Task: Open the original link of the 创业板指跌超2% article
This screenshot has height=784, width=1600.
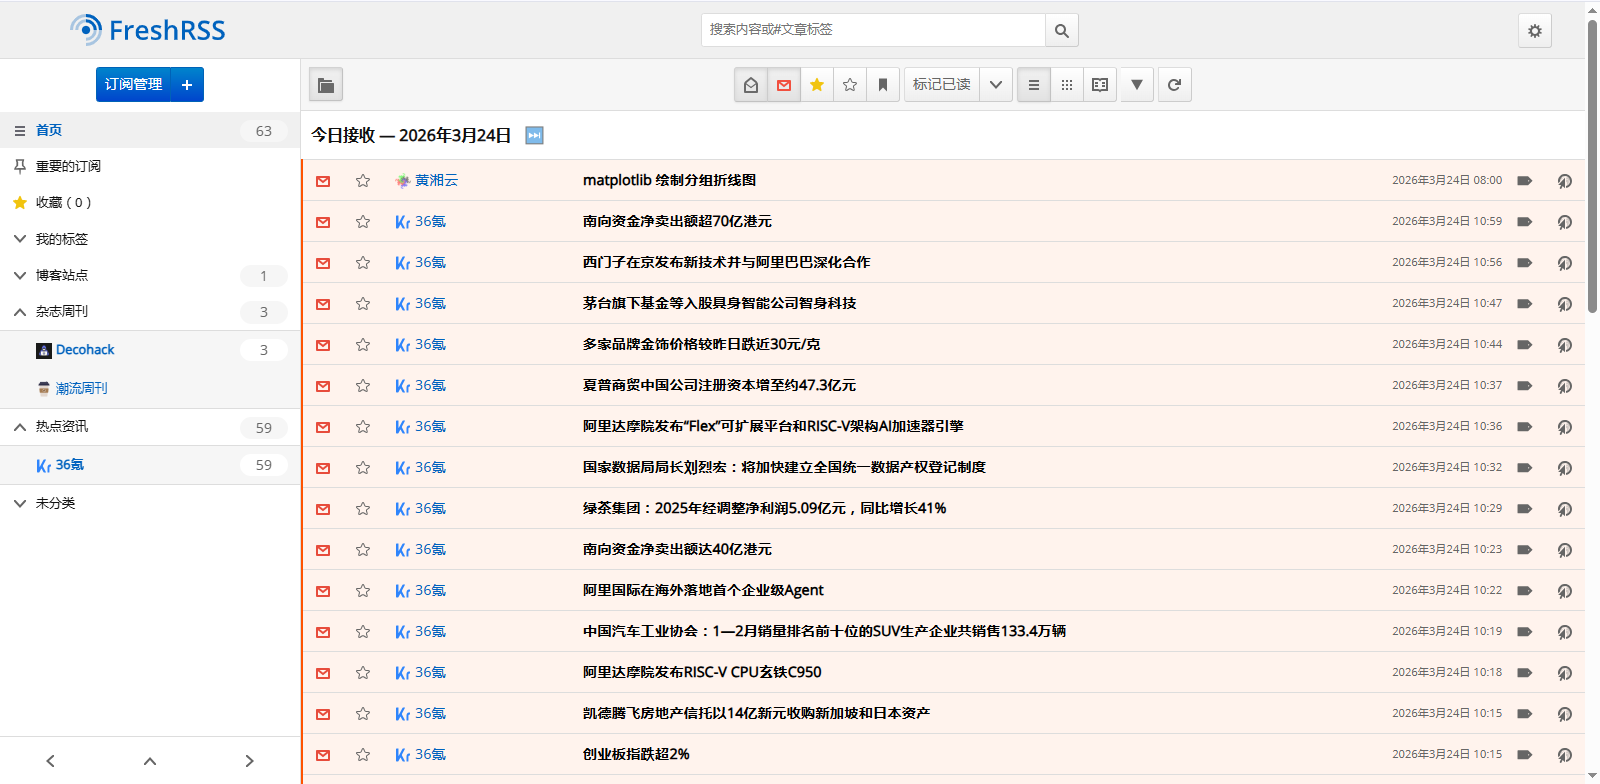Action: tap(1564, 755)
